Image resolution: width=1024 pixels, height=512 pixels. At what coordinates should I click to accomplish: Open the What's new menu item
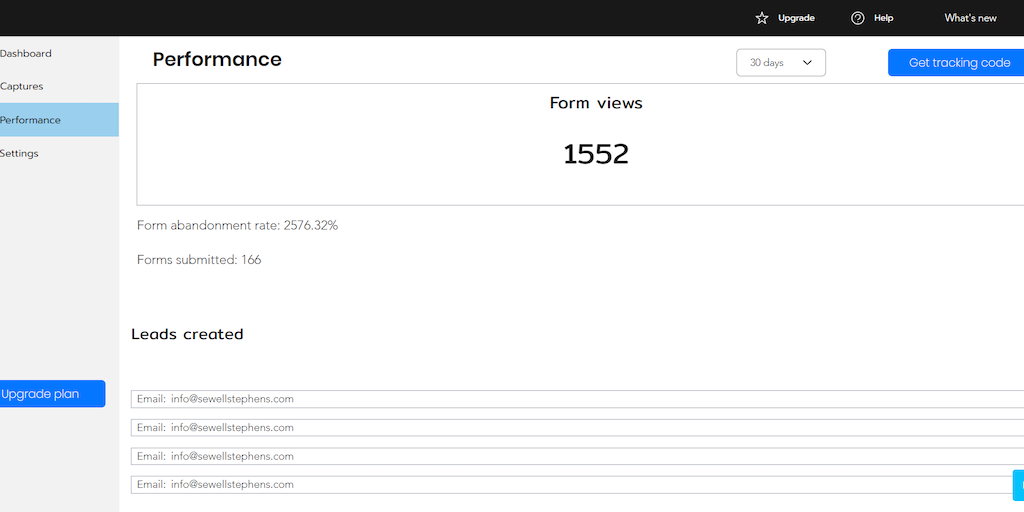tap(970, 18)
